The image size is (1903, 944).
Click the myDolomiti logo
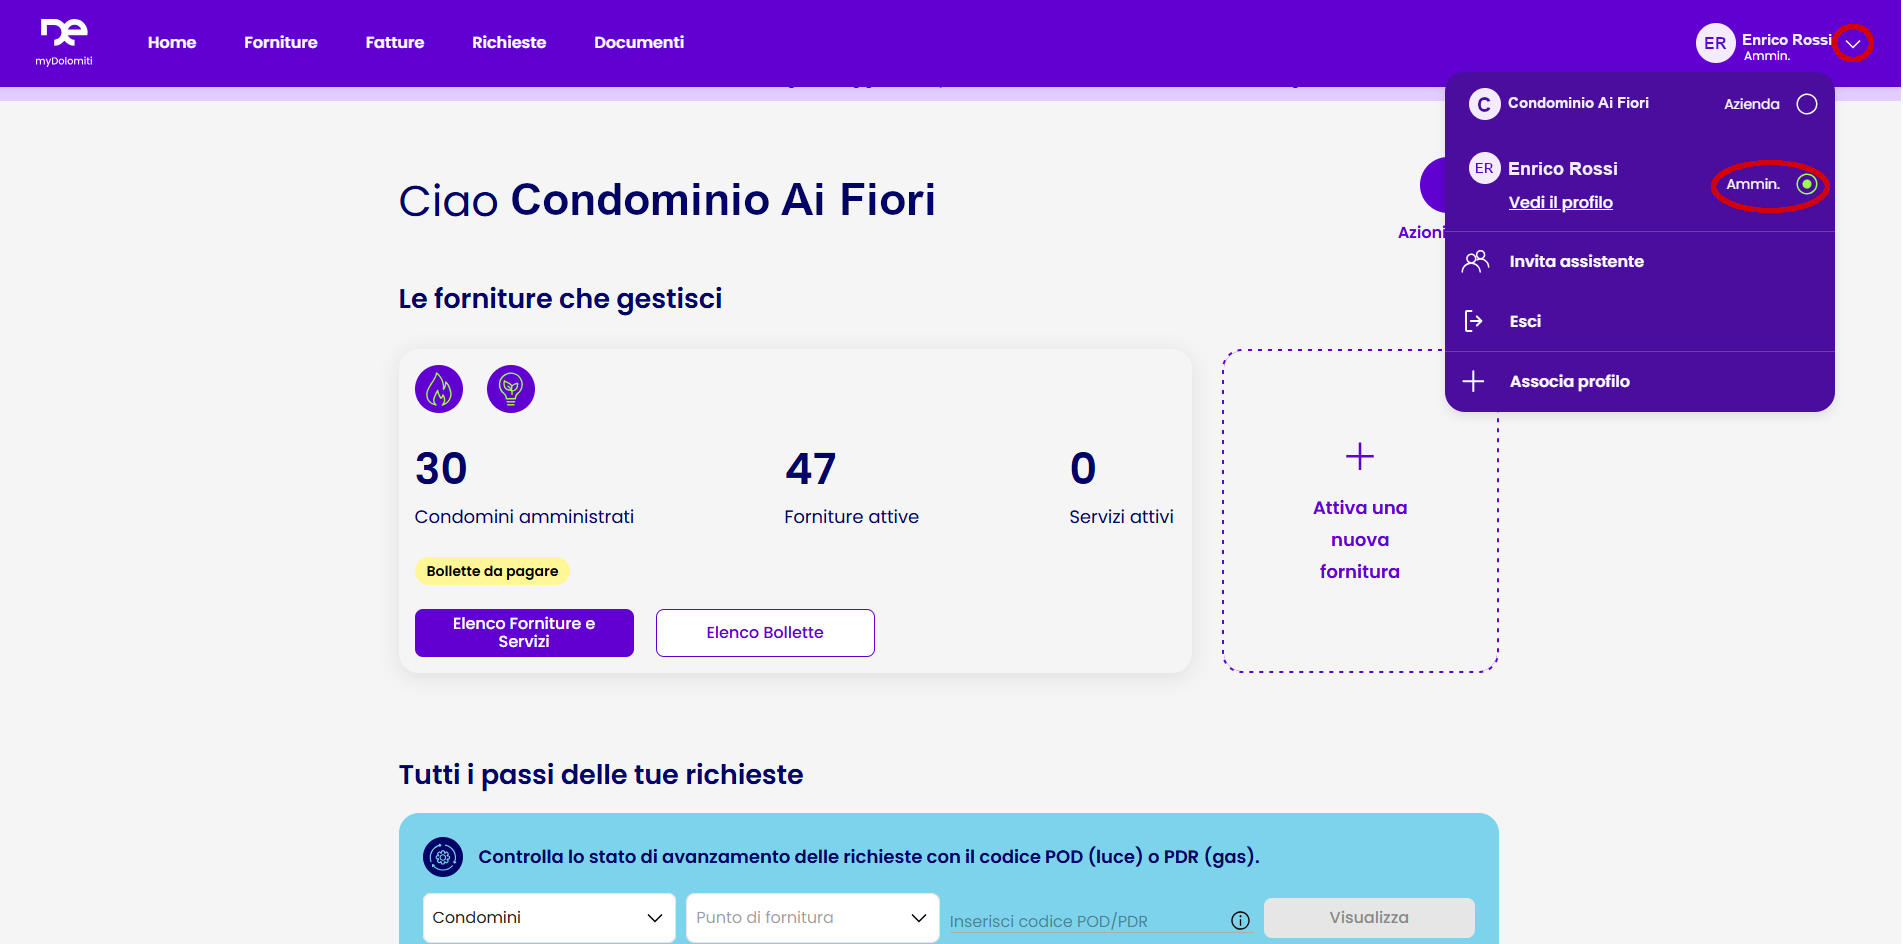[64, 42]
